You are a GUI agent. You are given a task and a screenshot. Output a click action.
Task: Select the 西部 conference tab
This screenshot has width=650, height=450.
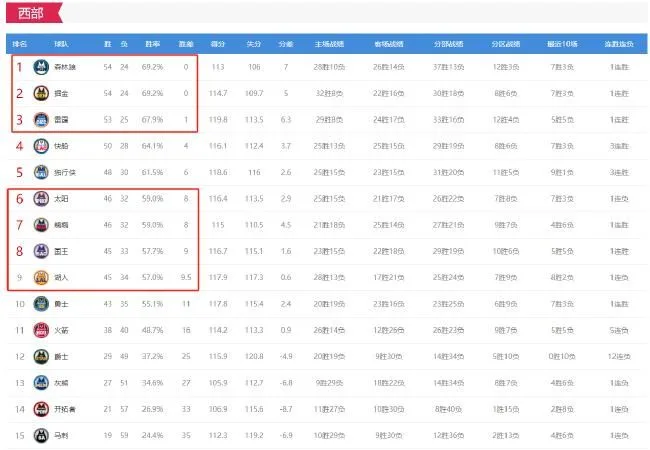(34, 13)
